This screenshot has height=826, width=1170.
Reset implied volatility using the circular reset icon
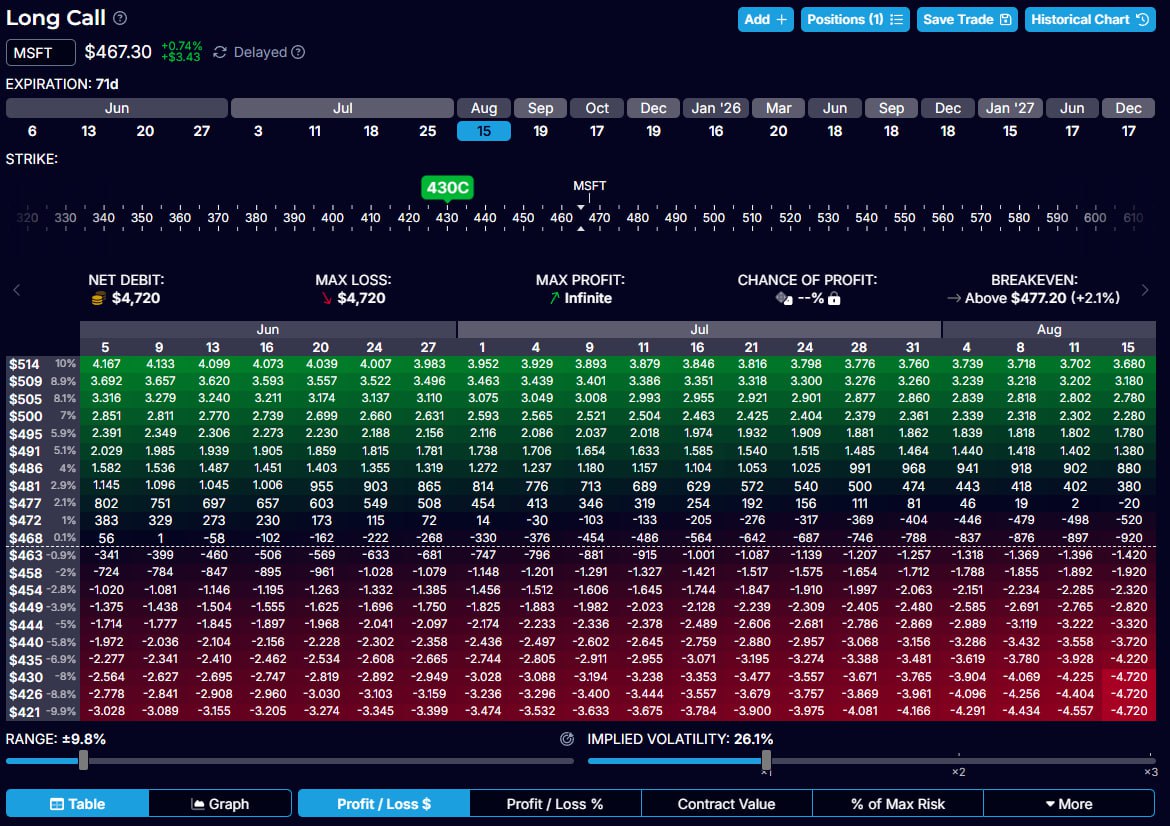coord(568,739)
